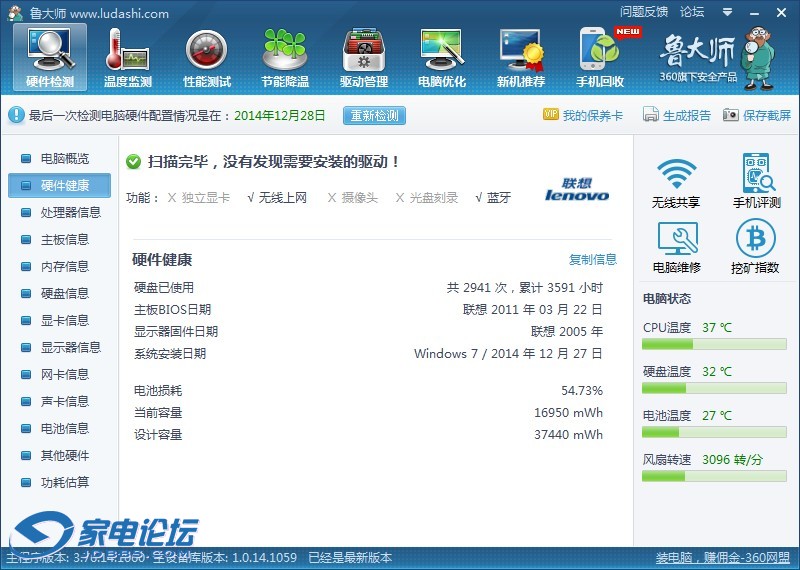Open the 性能测试 performance test

pyautogui.click(x=207, y=57)
